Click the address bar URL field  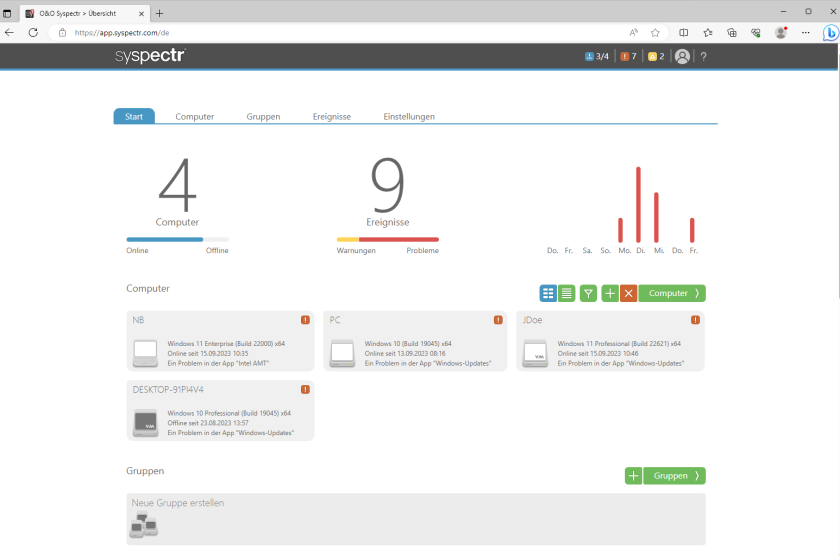click(x=343, y=33)
